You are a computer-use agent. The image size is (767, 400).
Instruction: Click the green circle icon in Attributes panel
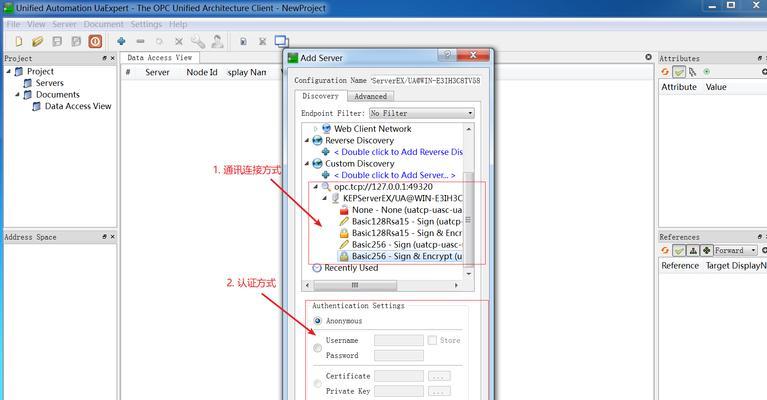pos(706,72)
